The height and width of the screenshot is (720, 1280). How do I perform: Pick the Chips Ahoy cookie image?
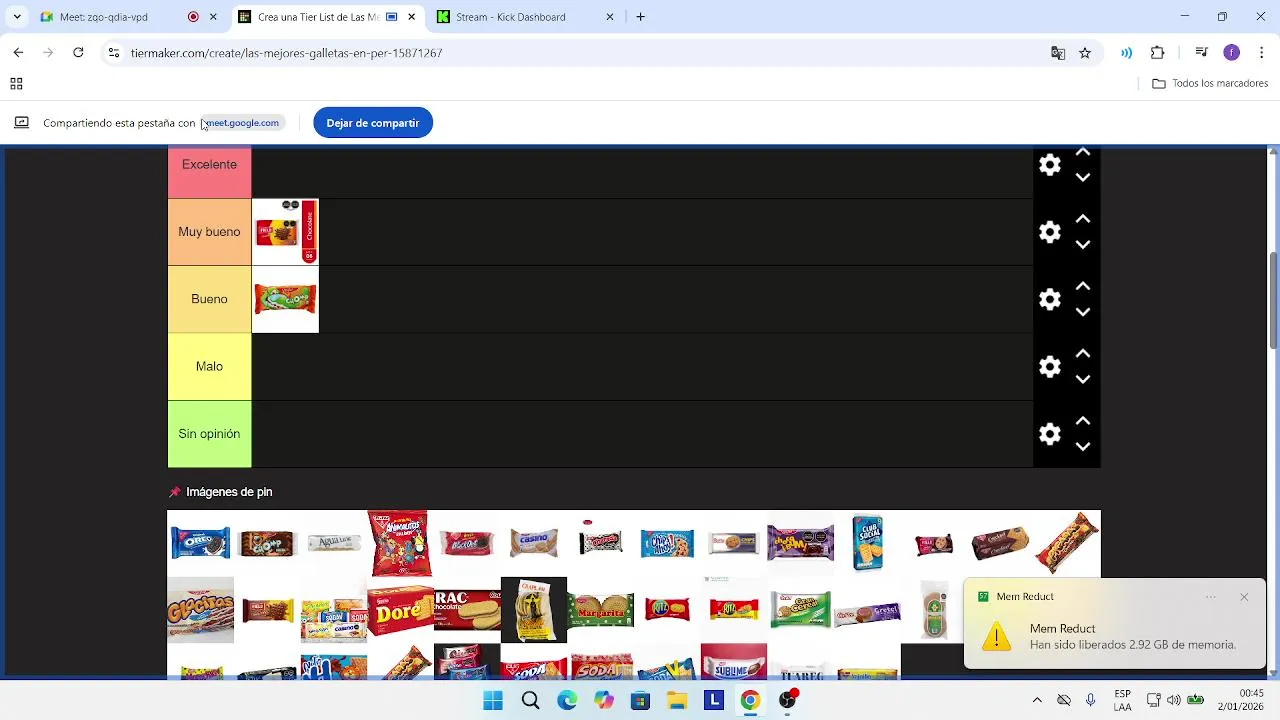(667, 544)
